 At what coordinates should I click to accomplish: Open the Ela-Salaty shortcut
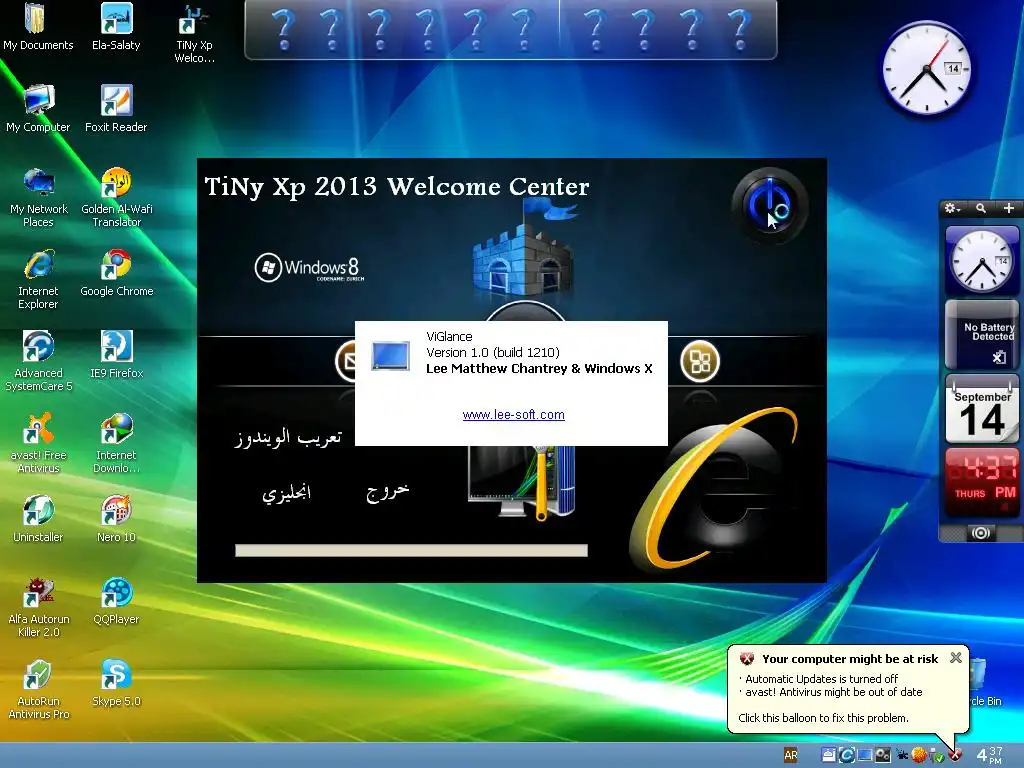pyautogui.click(x=116, y=27)
